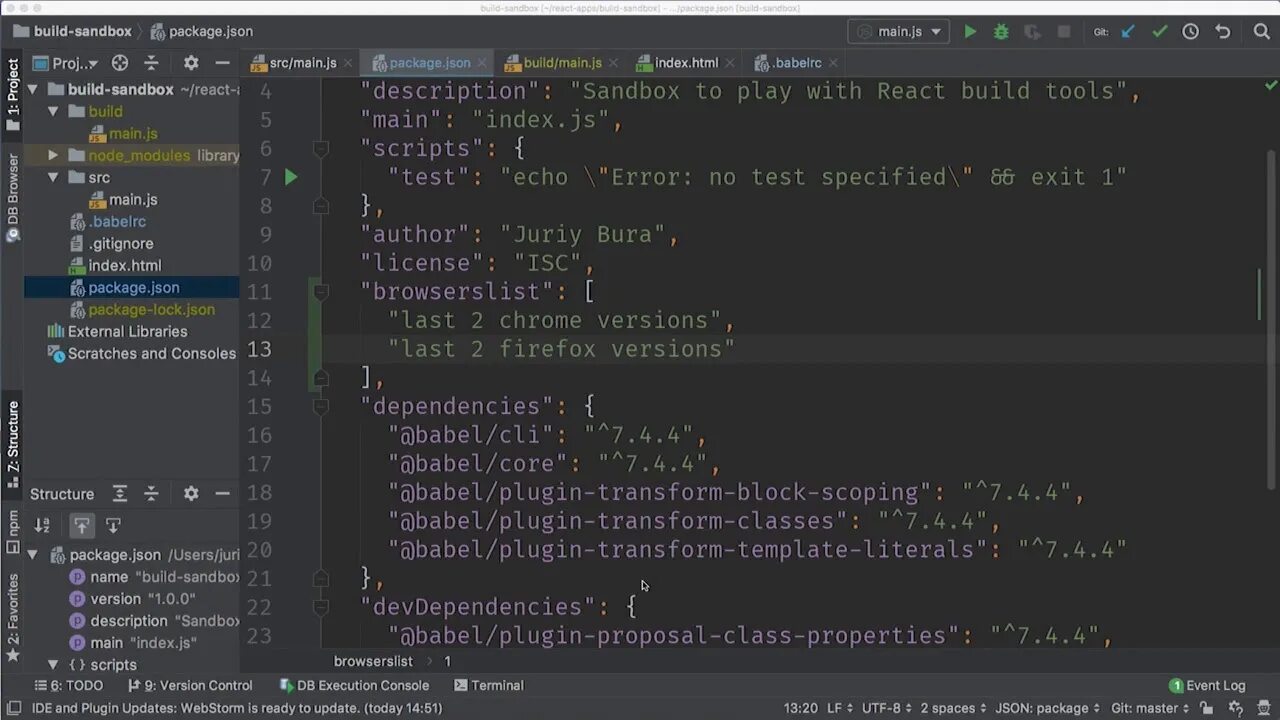
Task: Toggle Autoscroll to Source in Structure
Action: click(82, 525)
